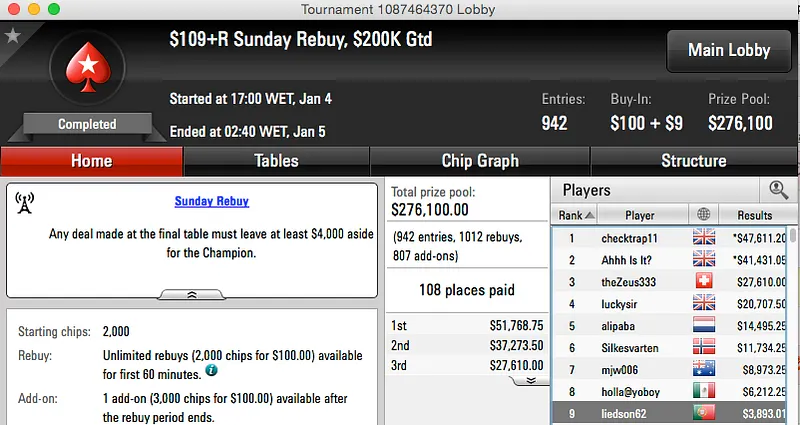Select player checktrap11 in the list
800x425 pixels.
point(629,238)
